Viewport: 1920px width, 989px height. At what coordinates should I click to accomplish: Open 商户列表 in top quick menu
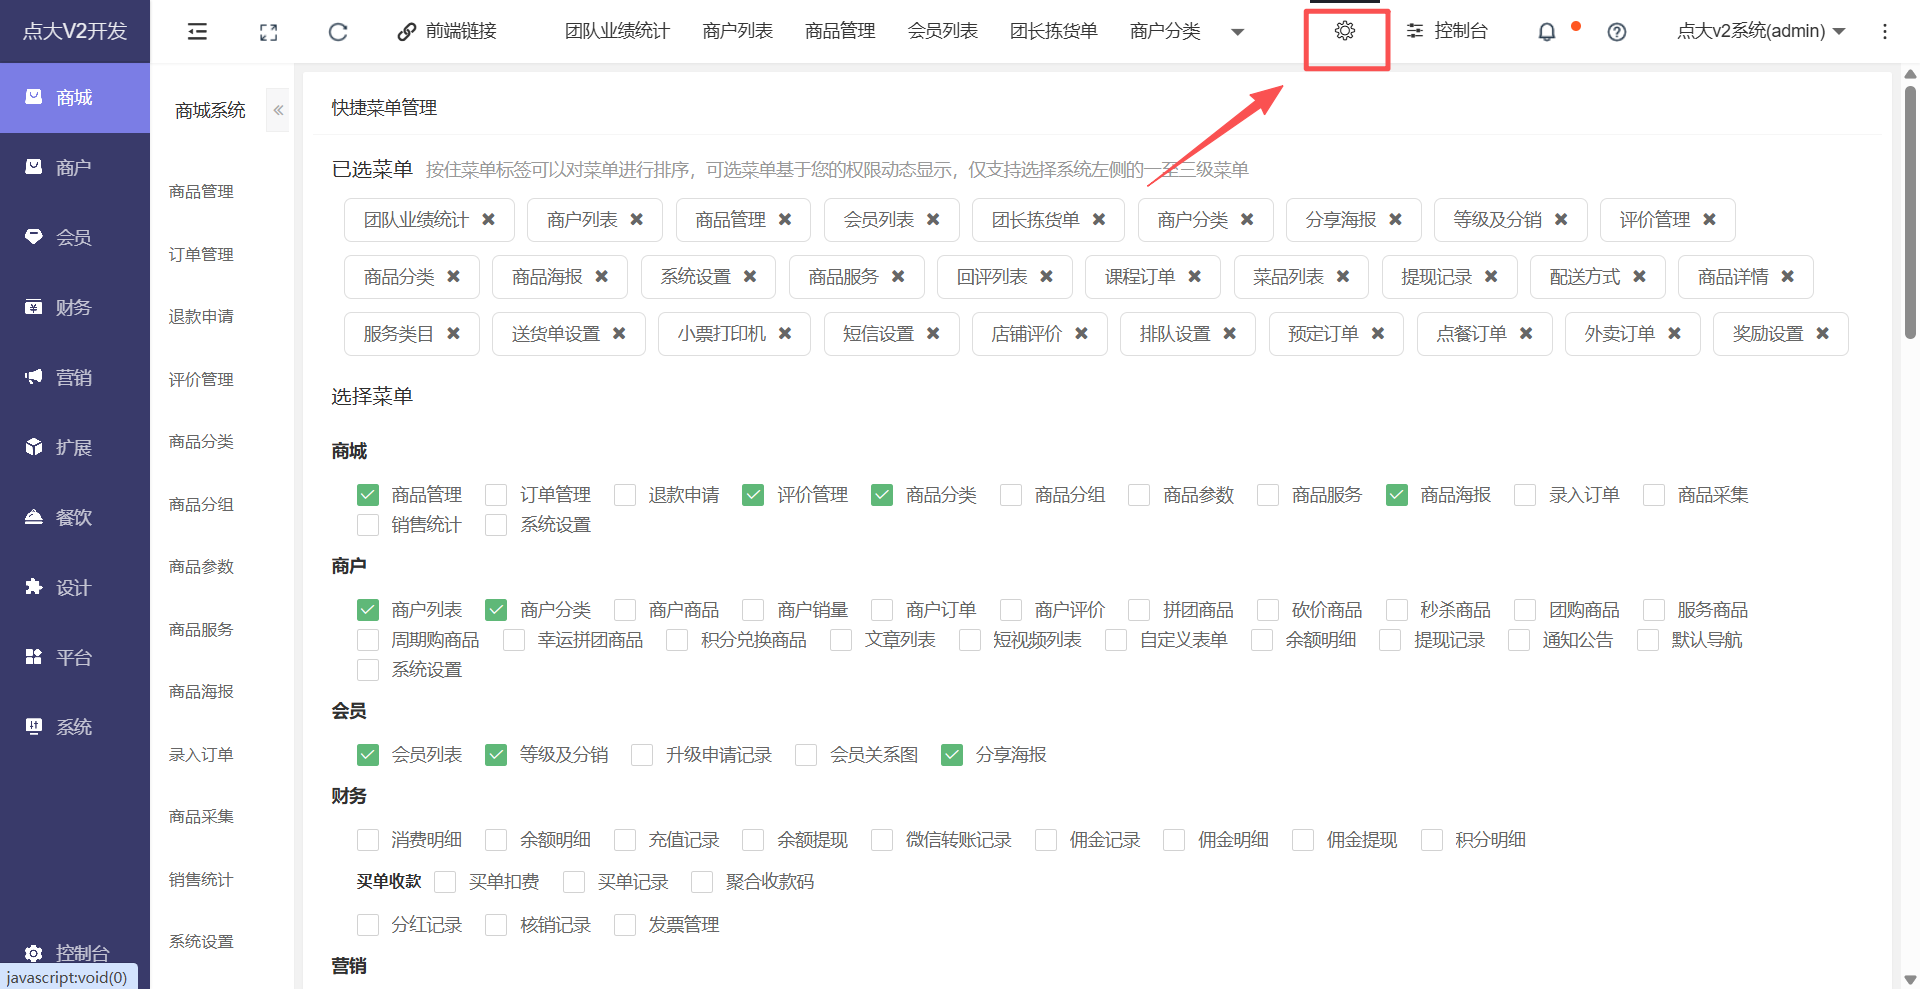737,32
